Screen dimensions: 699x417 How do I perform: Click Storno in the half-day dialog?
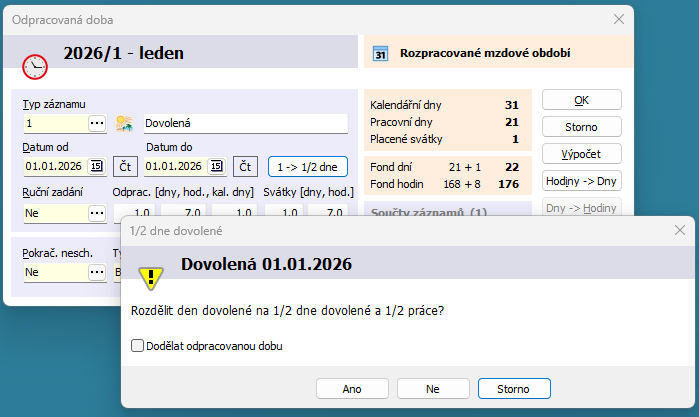pyautogui.click(x=514, y=388)
